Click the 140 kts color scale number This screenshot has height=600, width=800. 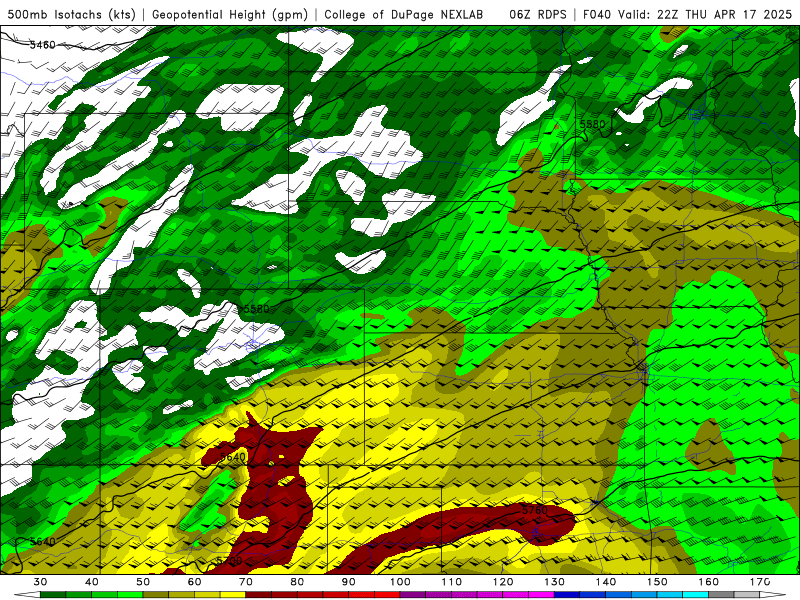tap(606, 582)
